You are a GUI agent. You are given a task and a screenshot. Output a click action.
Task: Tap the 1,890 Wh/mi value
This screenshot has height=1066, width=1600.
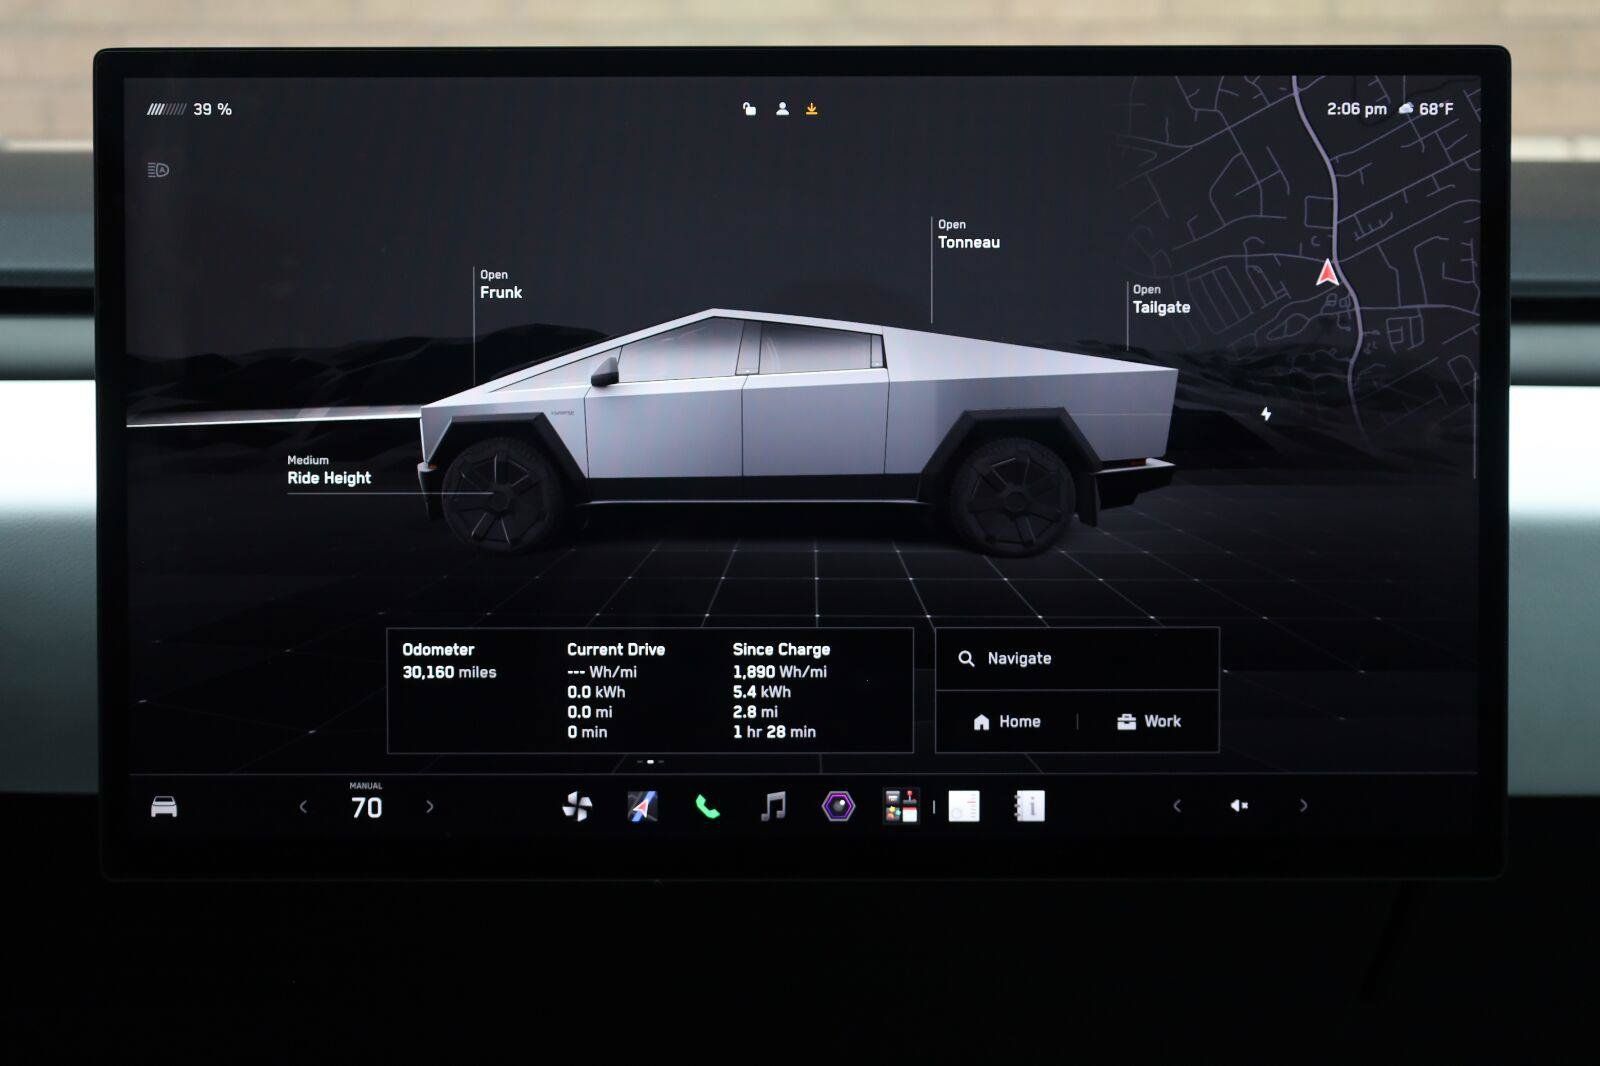(x=780, y=672)
